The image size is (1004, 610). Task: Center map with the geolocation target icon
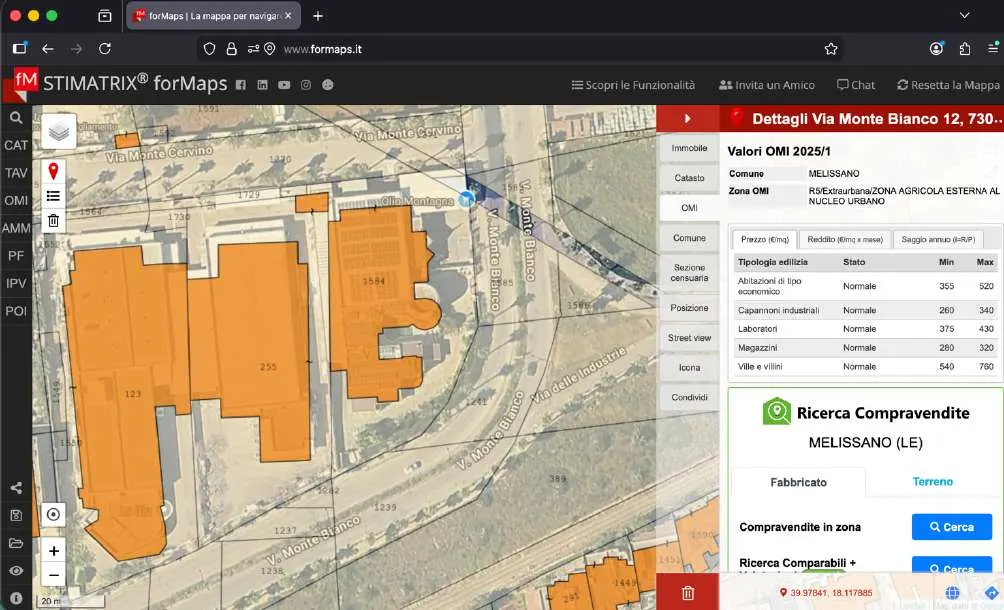54,514
